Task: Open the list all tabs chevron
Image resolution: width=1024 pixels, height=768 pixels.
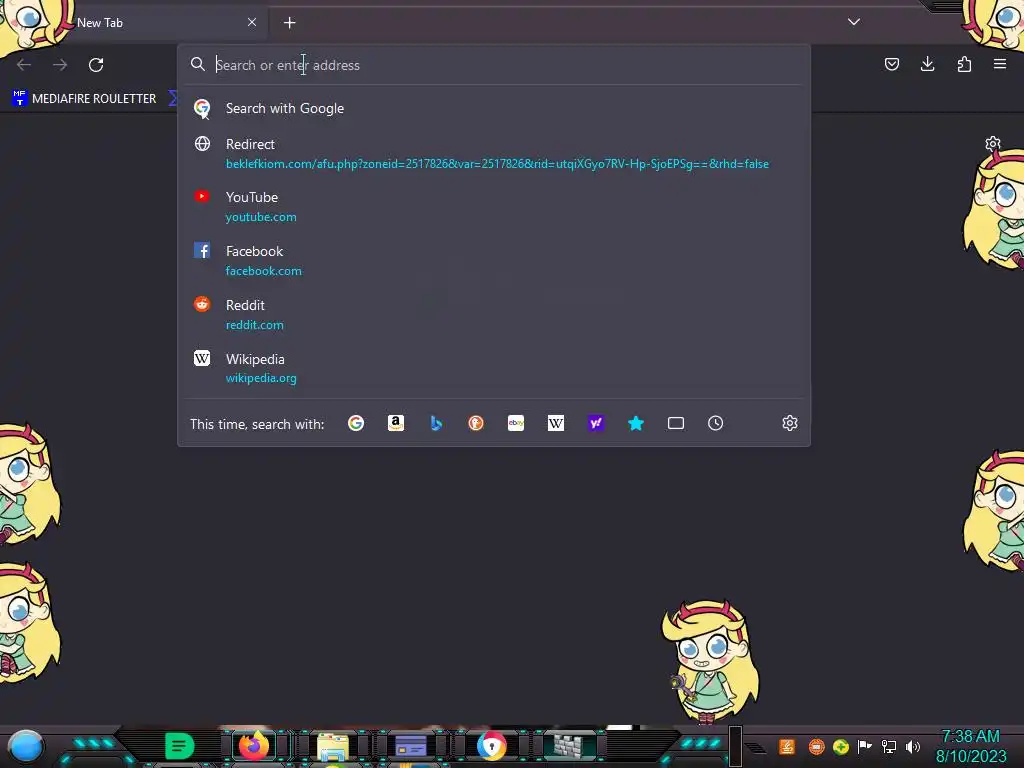Action: pyautogui.click(x=854, y=22)
